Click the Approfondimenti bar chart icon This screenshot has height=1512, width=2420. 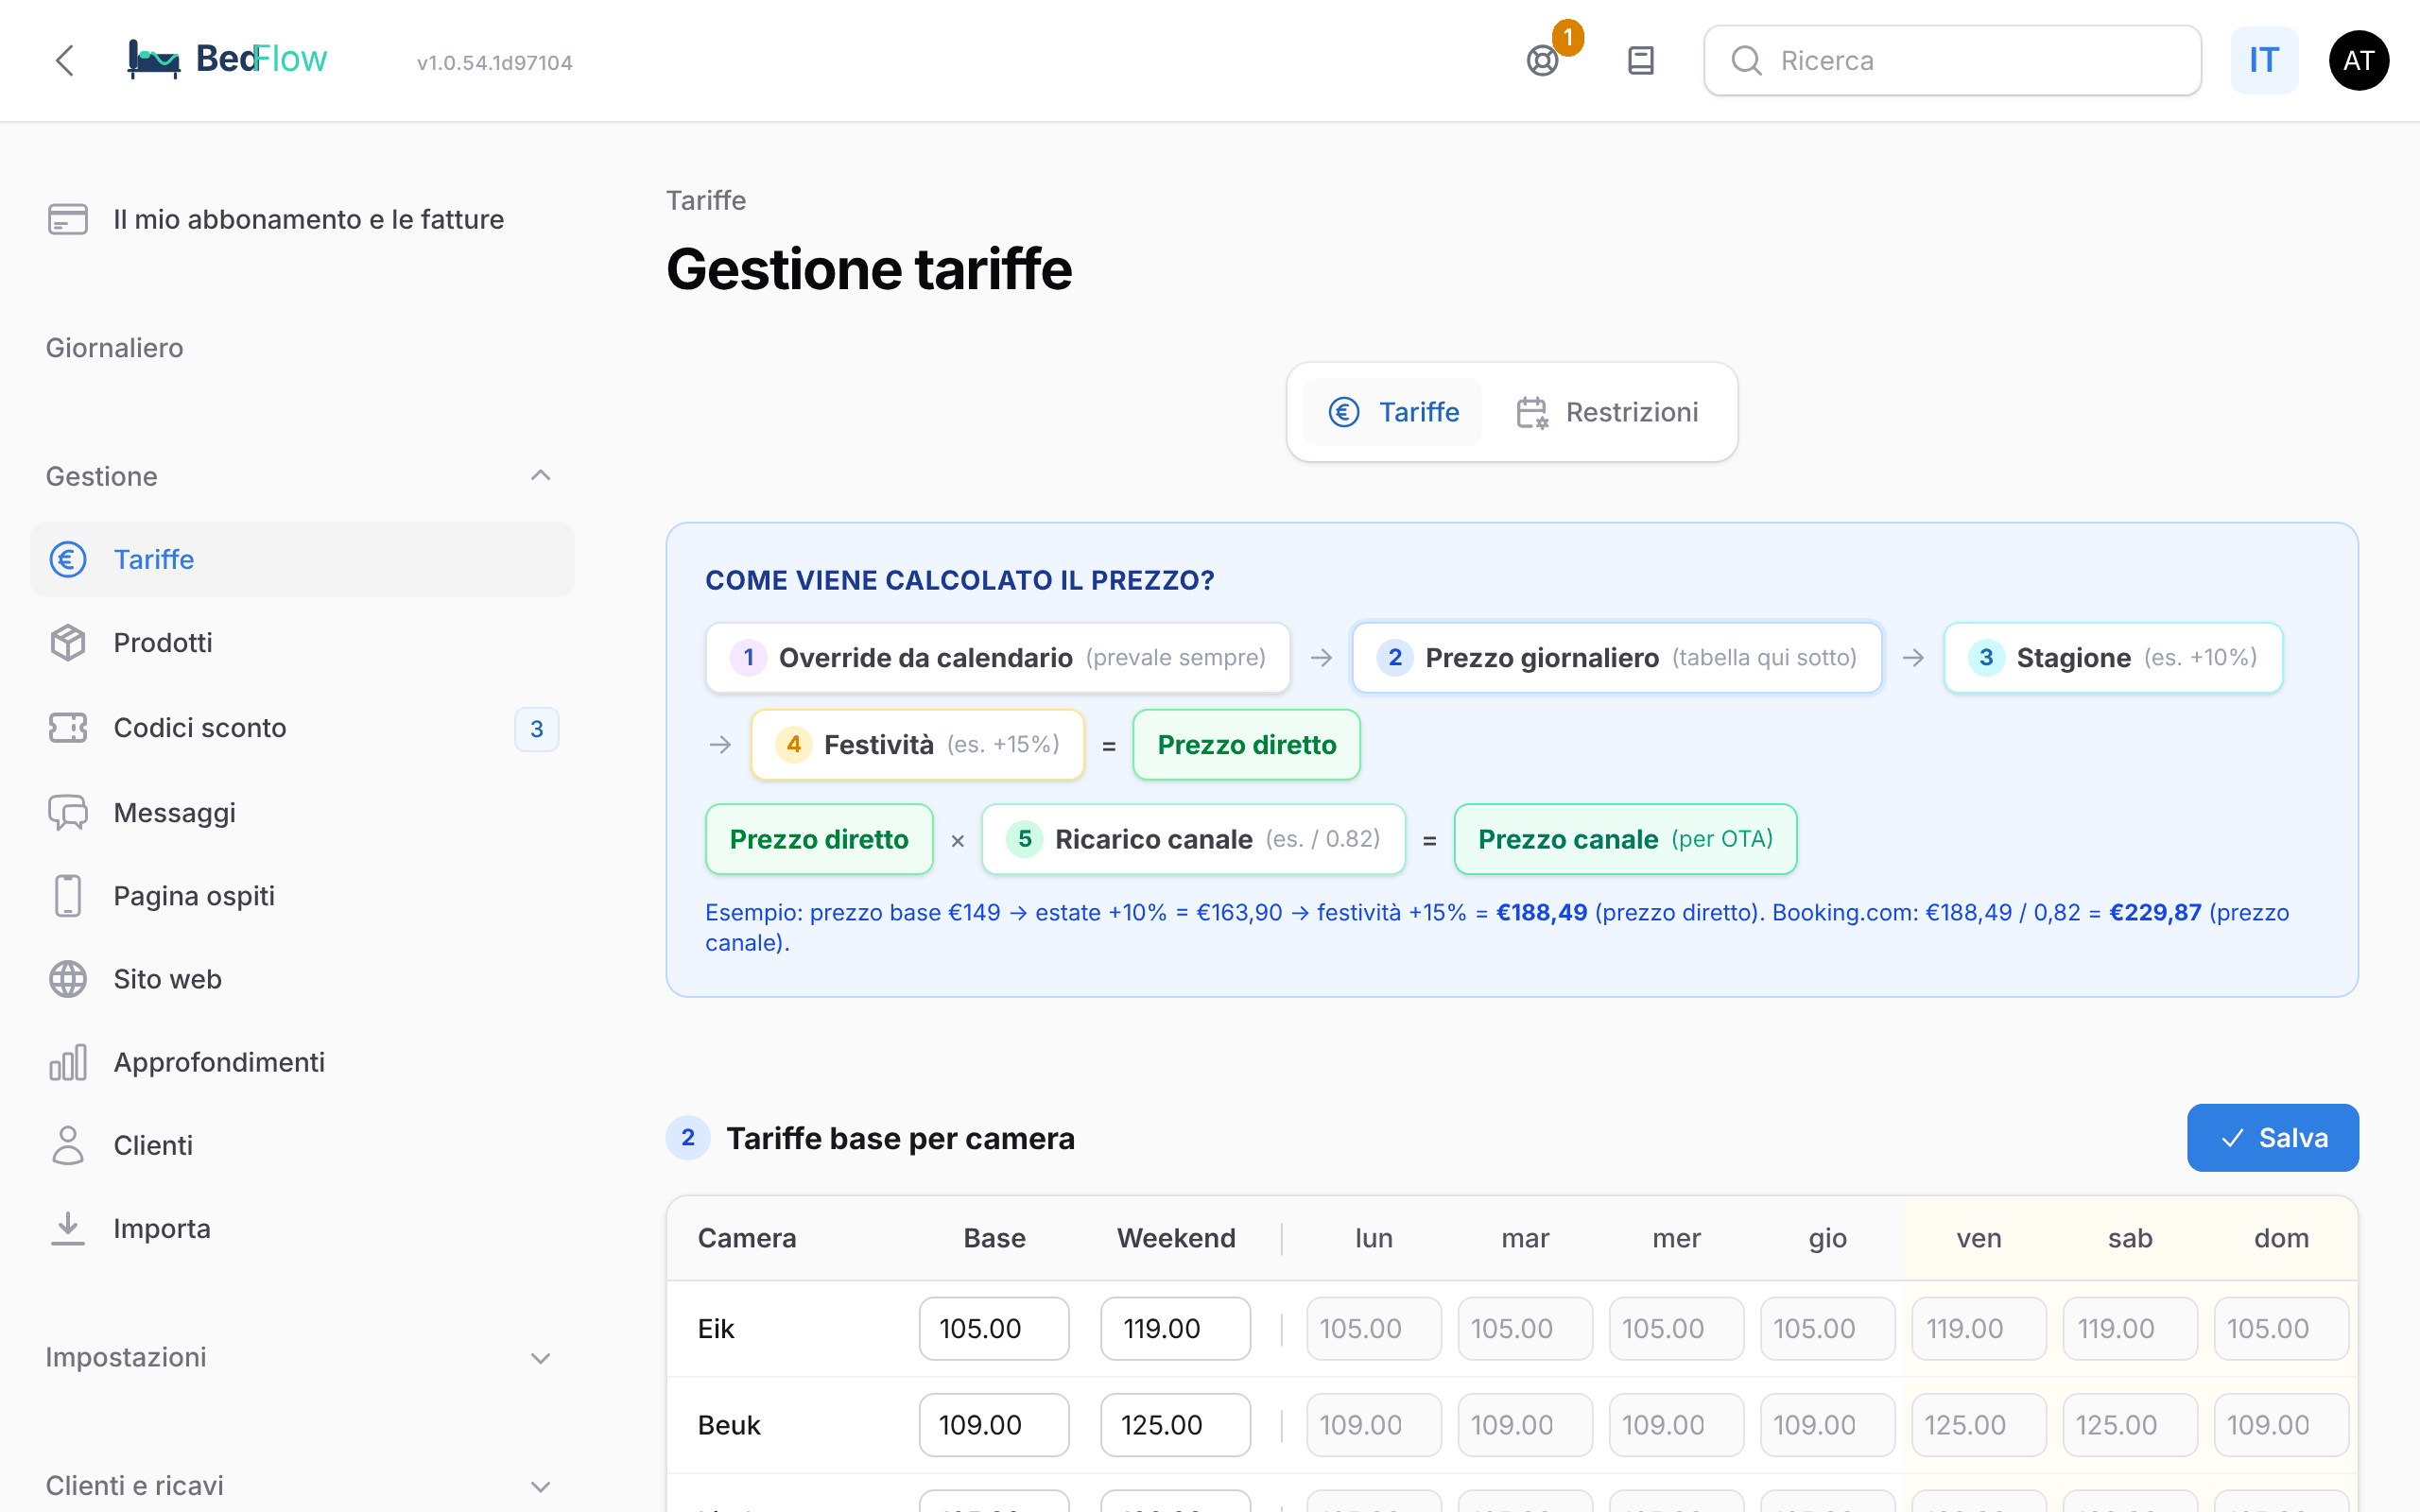(x=68, y=1062)
